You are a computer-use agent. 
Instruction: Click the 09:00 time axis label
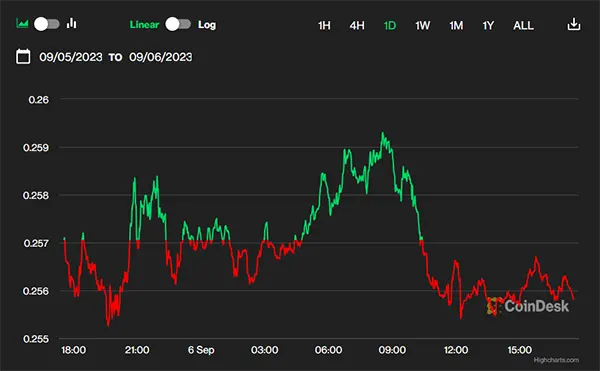(392, 350)
